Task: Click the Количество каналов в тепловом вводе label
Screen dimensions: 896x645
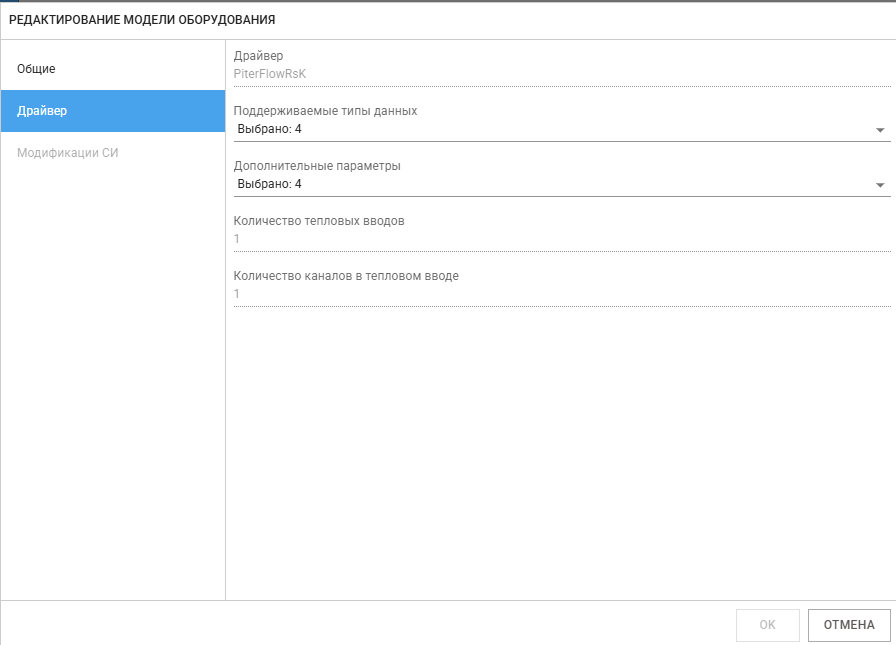Action: [x=345, y=276]
